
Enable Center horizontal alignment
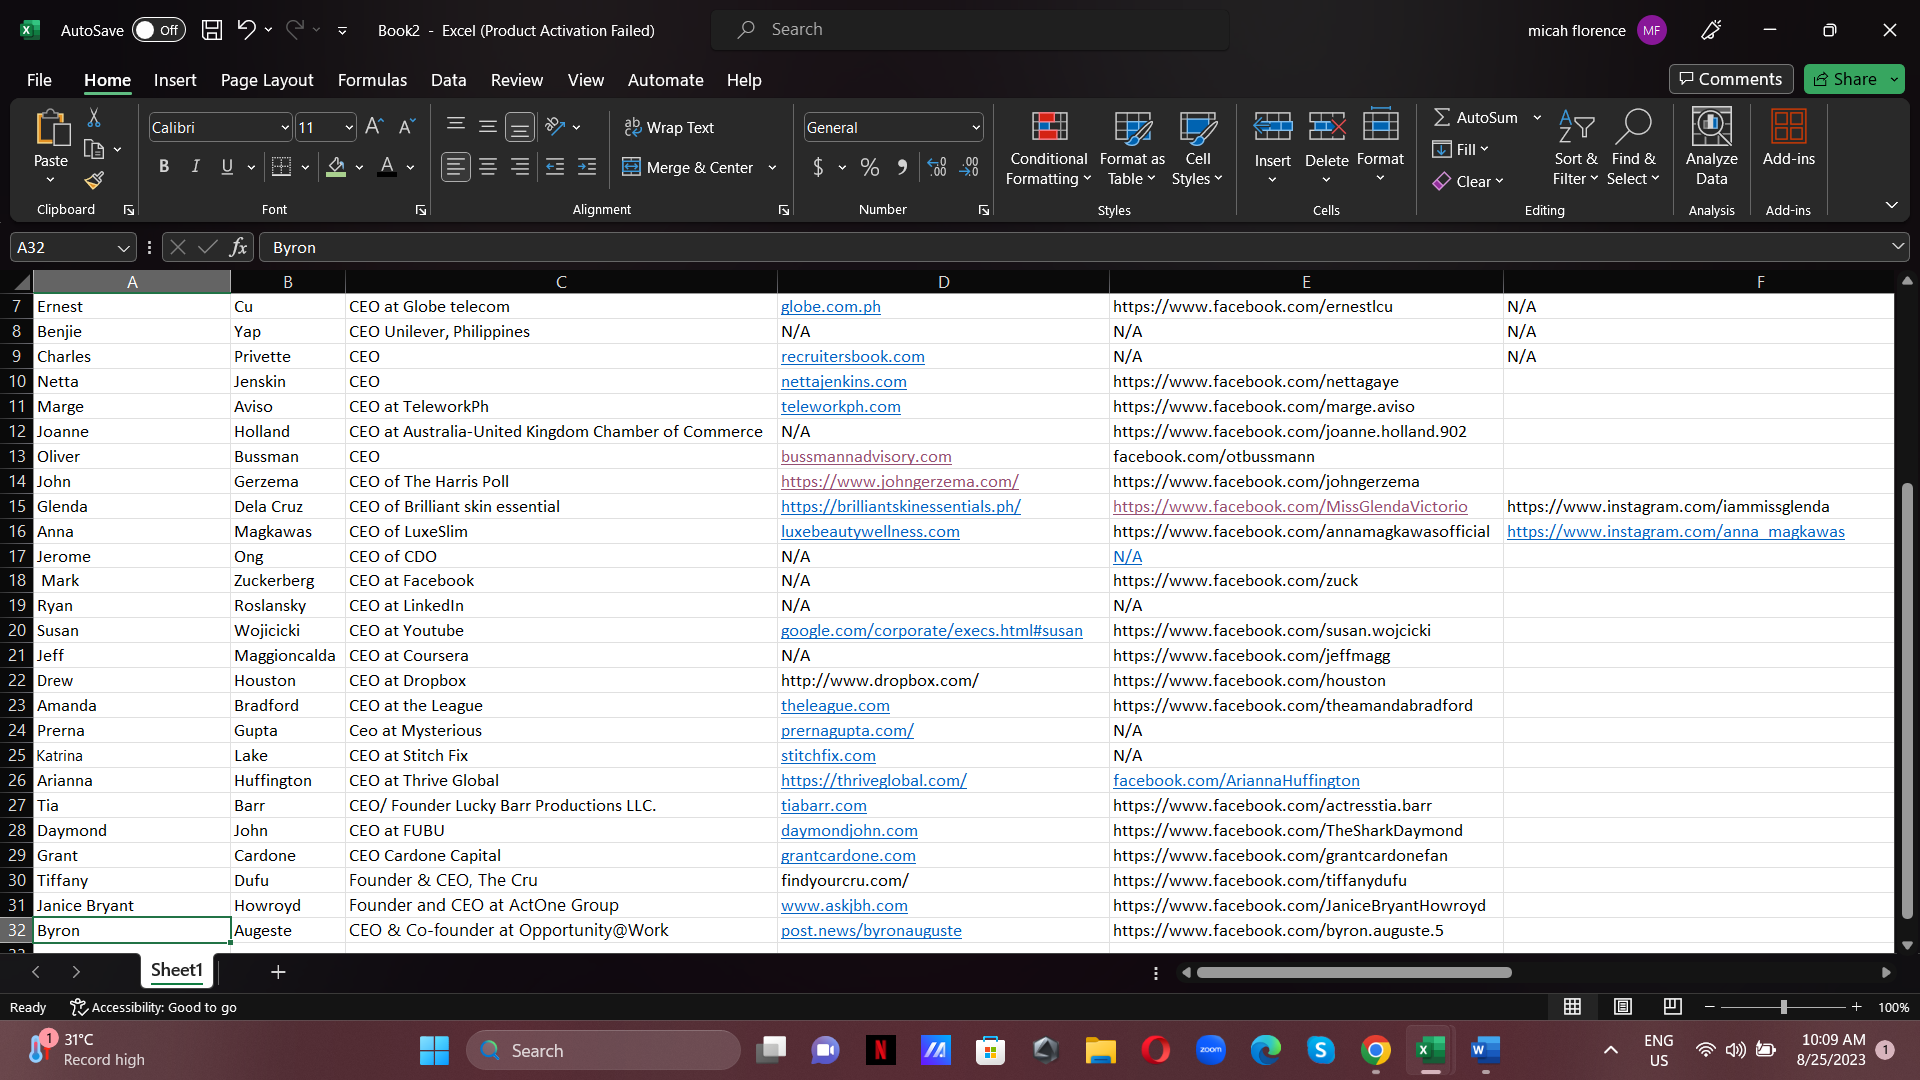(x=488, y=167)
